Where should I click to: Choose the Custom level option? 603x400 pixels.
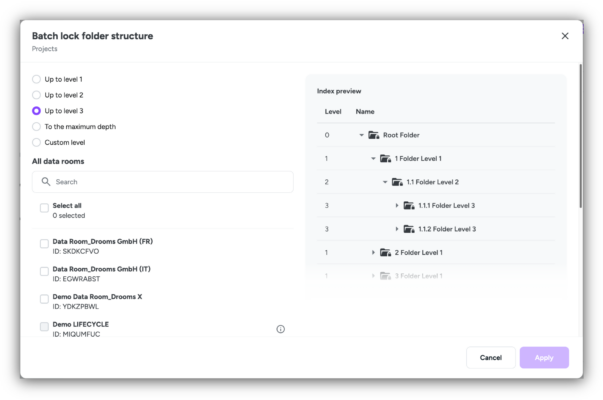tap(36, 142)
